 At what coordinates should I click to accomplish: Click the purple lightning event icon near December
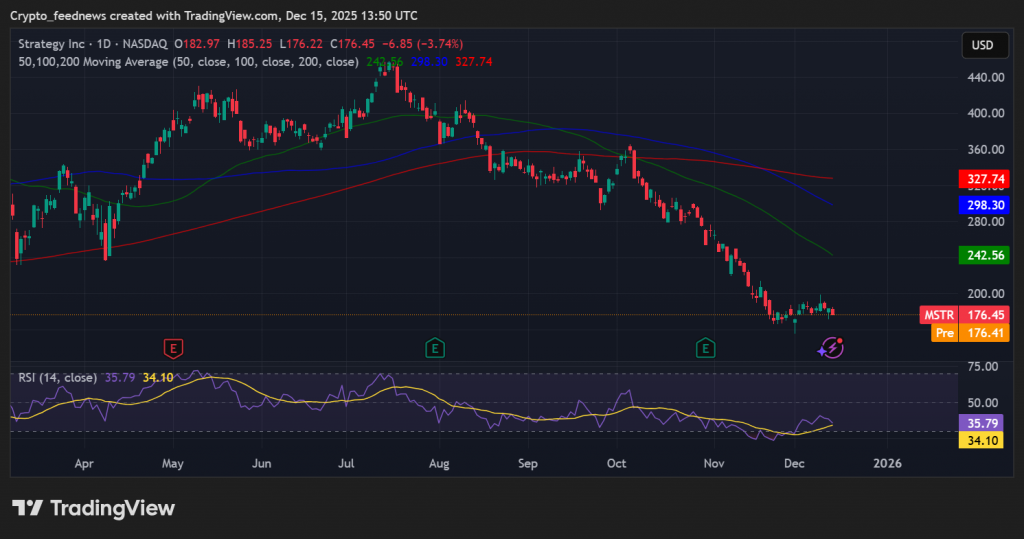pyautogui.click(x=831, y=348)
